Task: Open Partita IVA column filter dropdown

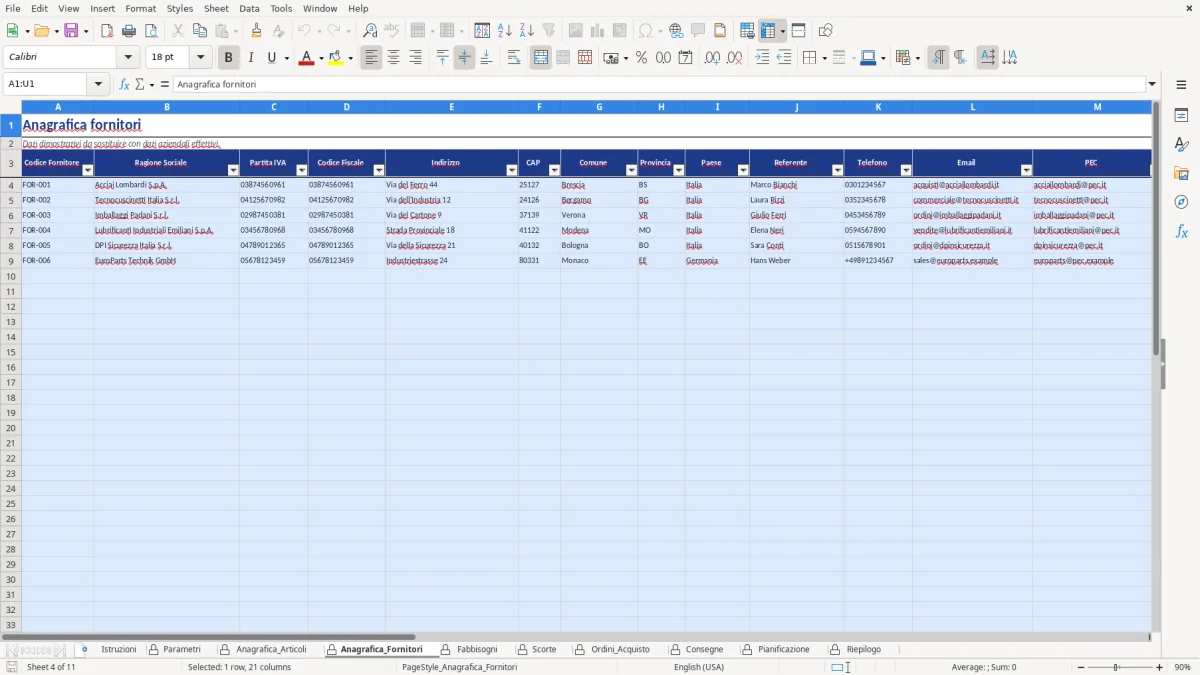Action: [302, 170]
